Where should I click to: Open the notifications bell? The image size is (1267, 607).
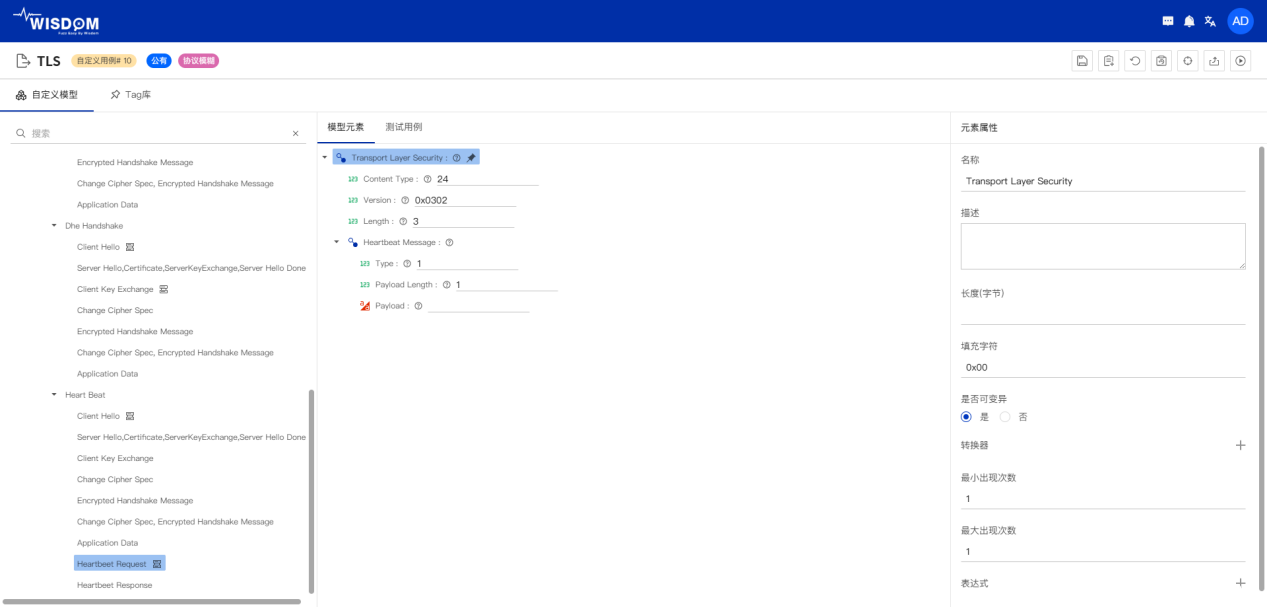tap(1189, 21)
